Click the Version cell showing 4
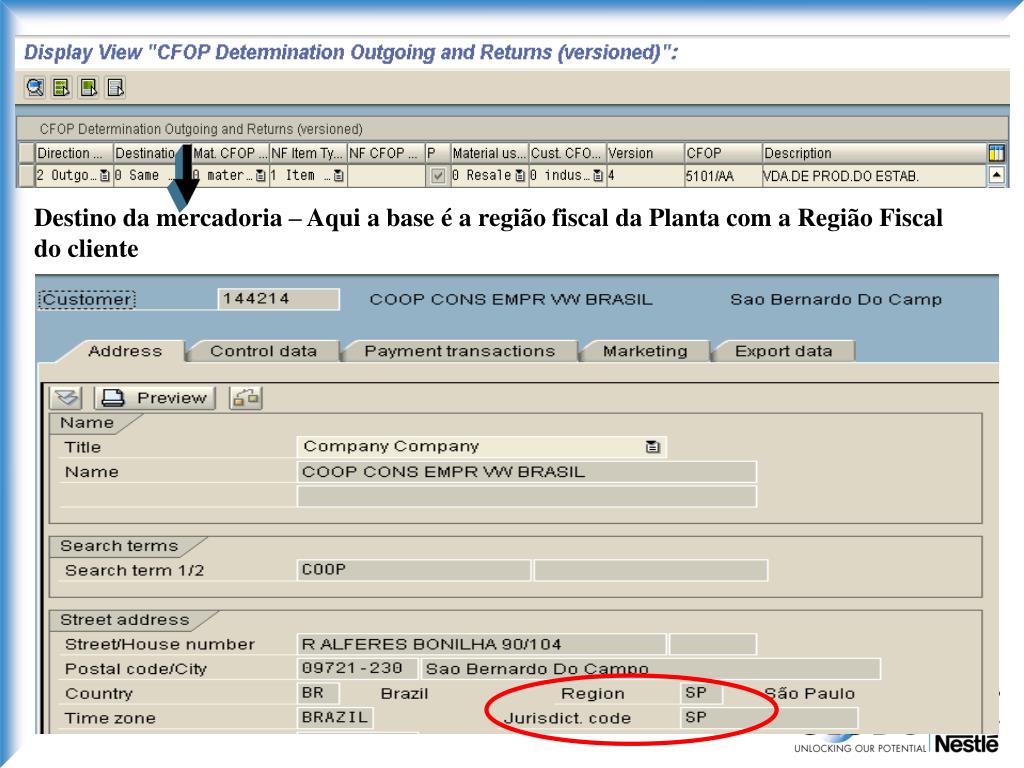 645,176
